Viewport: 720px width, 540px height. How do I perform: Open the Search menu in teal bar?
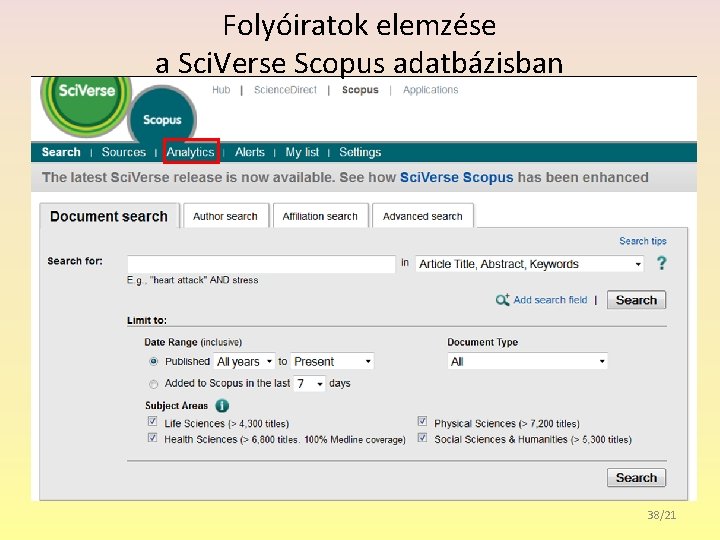[61, 152]
